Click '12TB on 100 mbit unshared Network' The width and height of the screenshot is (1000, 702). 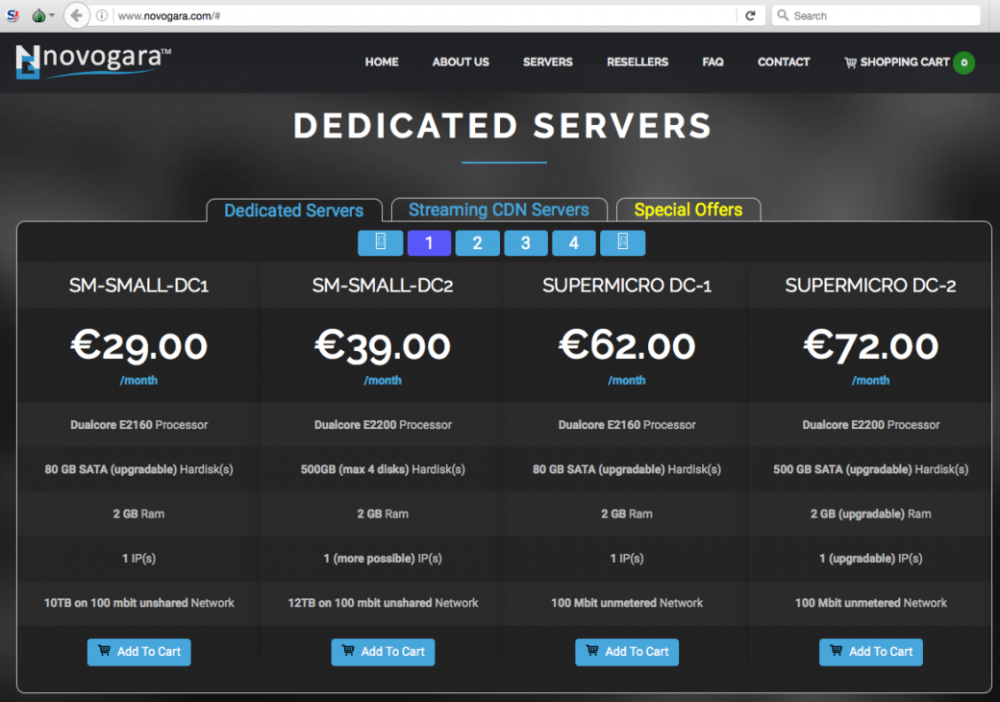point(383,603)
